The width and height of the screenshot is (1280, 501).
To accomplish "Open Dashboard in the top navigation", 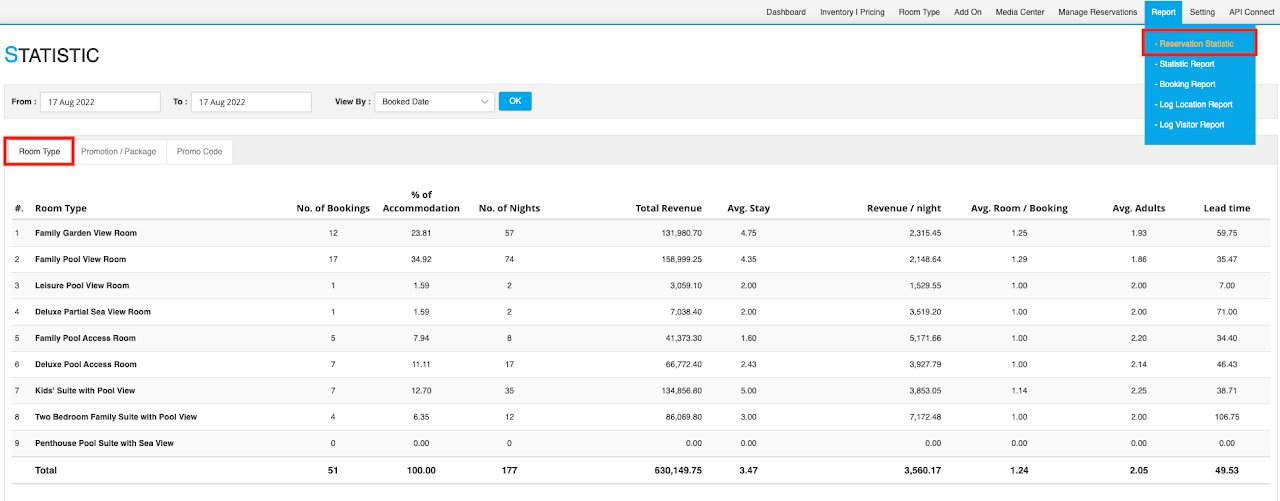I will click(x=786, y=12).
